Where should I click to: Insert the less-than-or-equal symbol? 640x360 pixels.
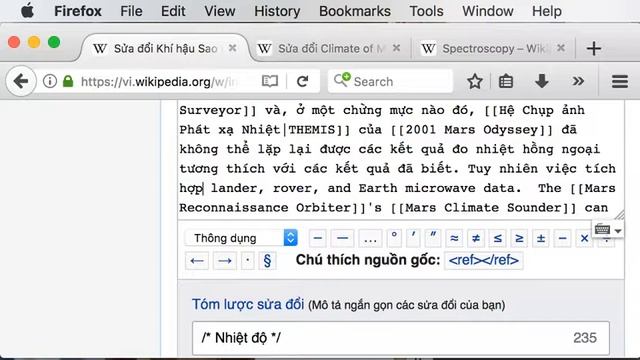click(x=497, y=238)
